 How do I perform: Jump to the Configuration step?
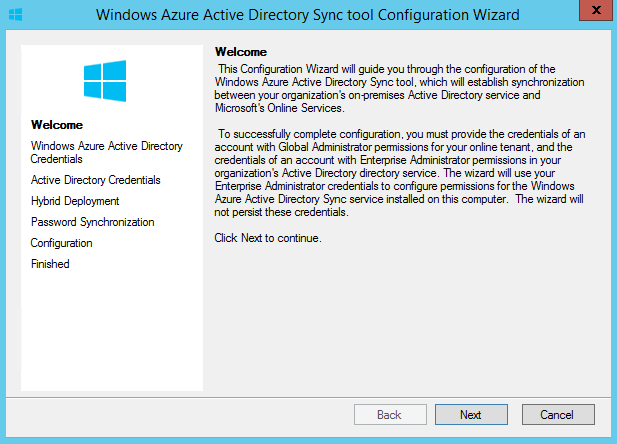(61, 243)
